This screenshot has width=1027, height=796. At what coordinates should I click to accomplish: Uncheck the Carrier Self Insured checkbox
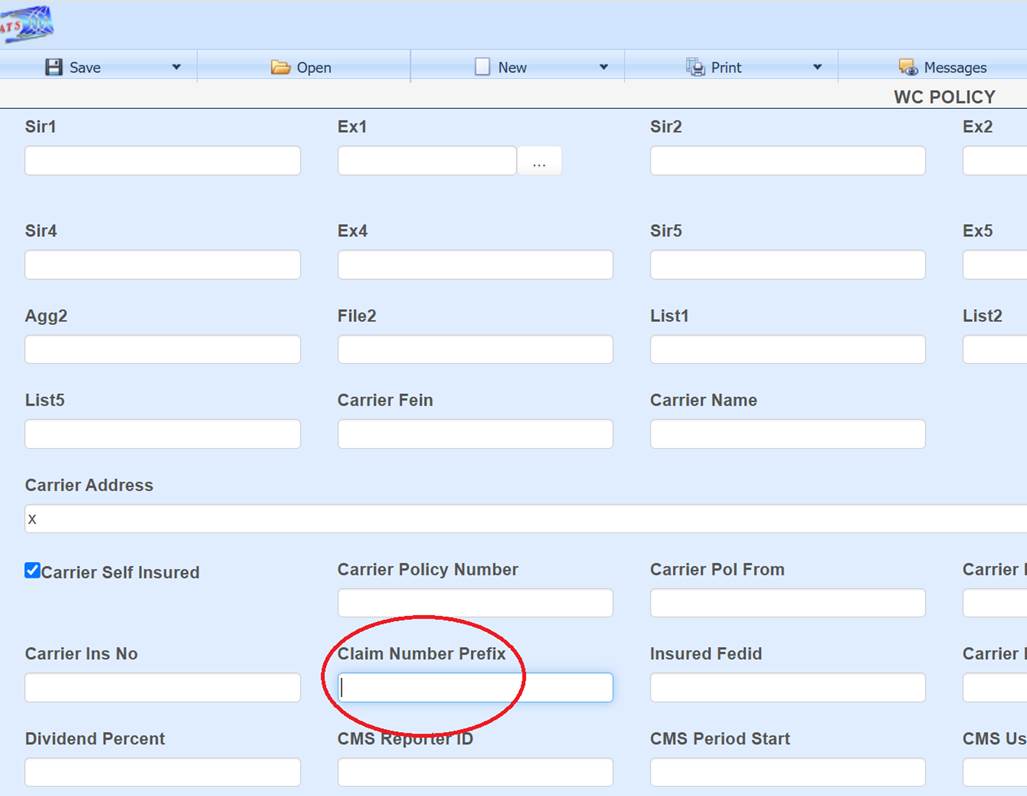[32, 571]
